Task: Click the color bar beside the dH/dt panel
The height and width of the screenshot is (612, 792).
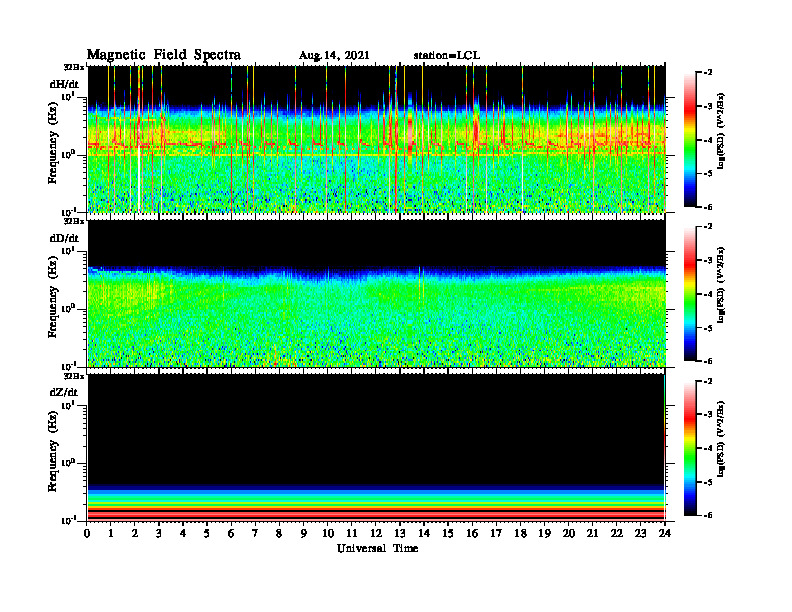Action: pyautogui.click(x=690, y=139)
